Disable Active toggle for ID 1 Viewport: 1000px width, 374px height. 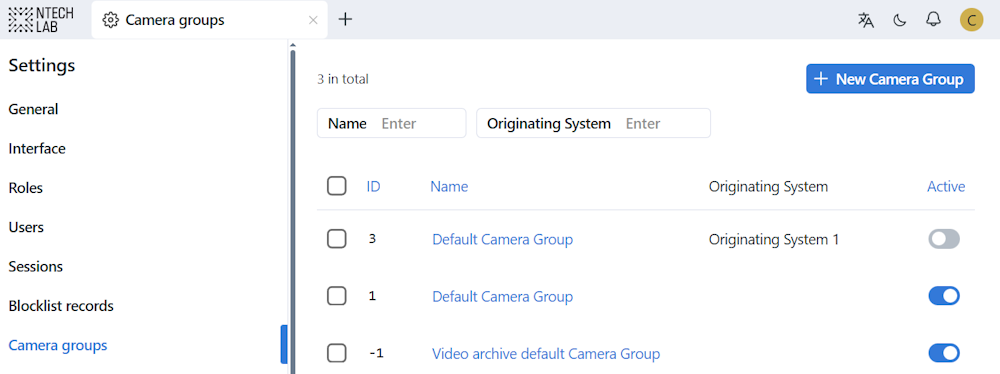click(944, 296)
